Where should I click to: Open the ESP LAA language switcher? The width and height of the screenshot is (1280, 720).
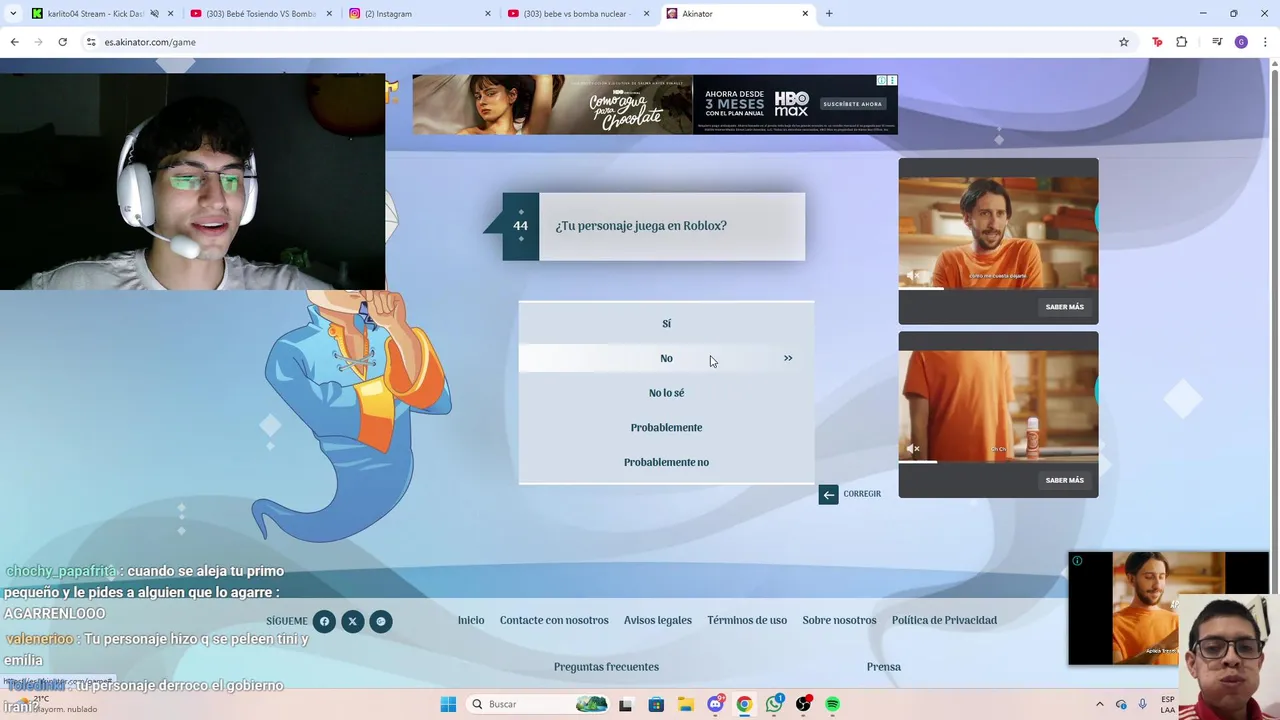(1168, 704)
